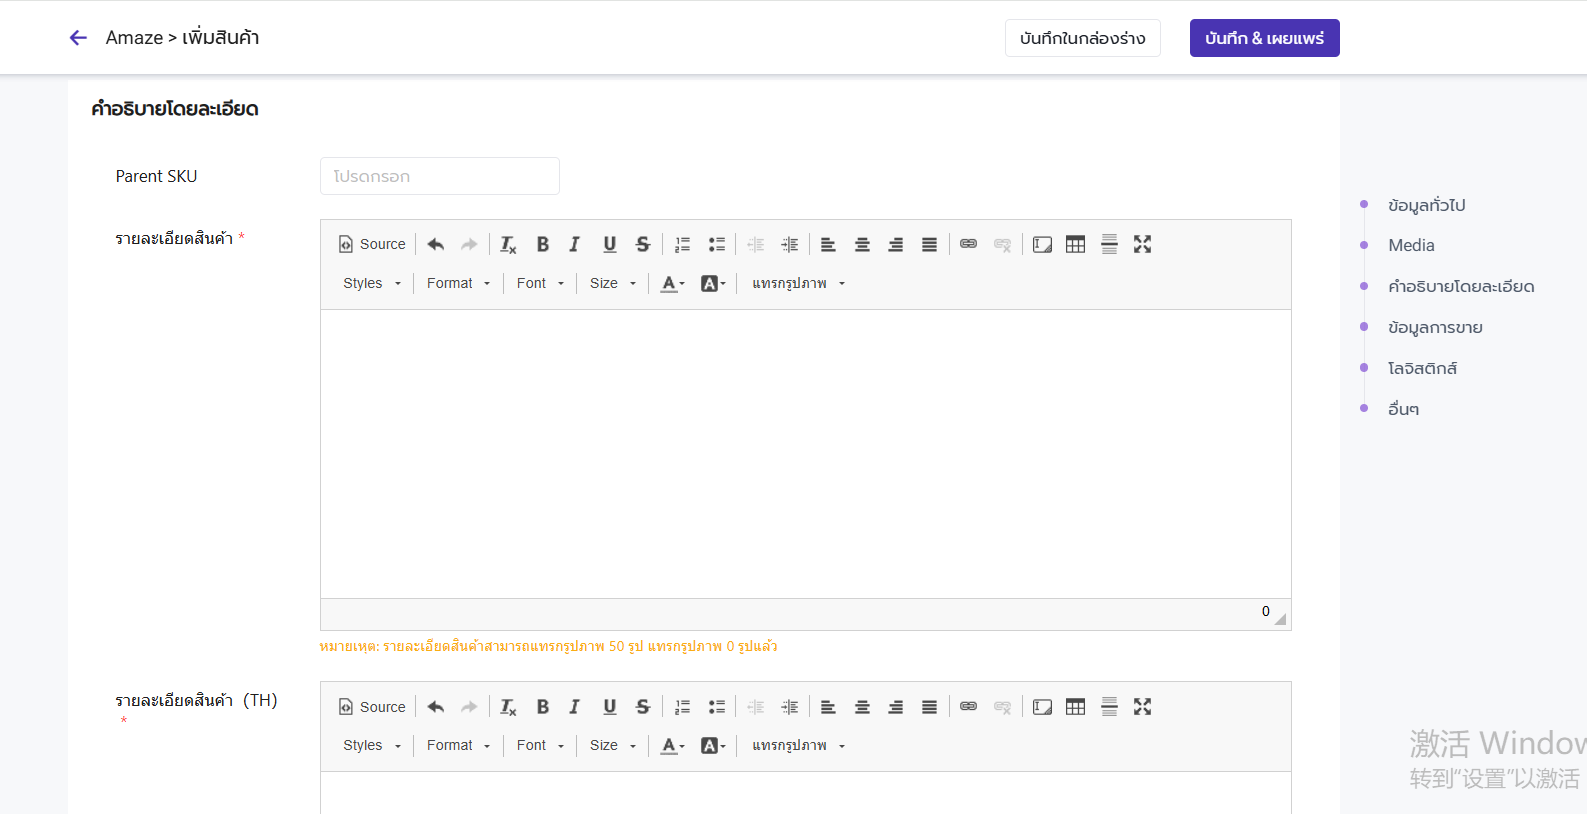Toggle Italic in the first editor toolbar

point(575,244)
